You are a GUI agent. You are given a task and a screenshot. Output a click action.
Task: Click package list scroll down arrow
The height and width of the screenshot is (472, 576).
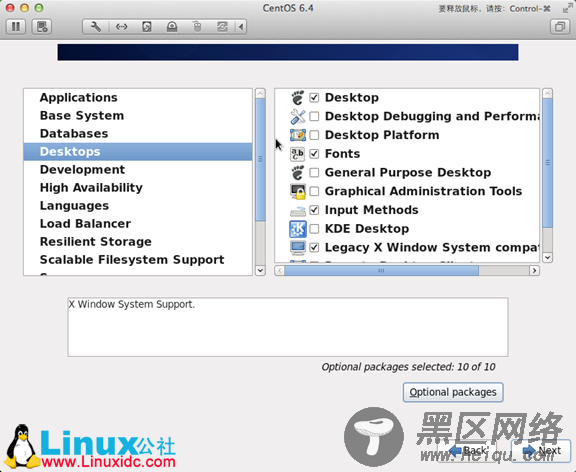[x=547, y=257]
